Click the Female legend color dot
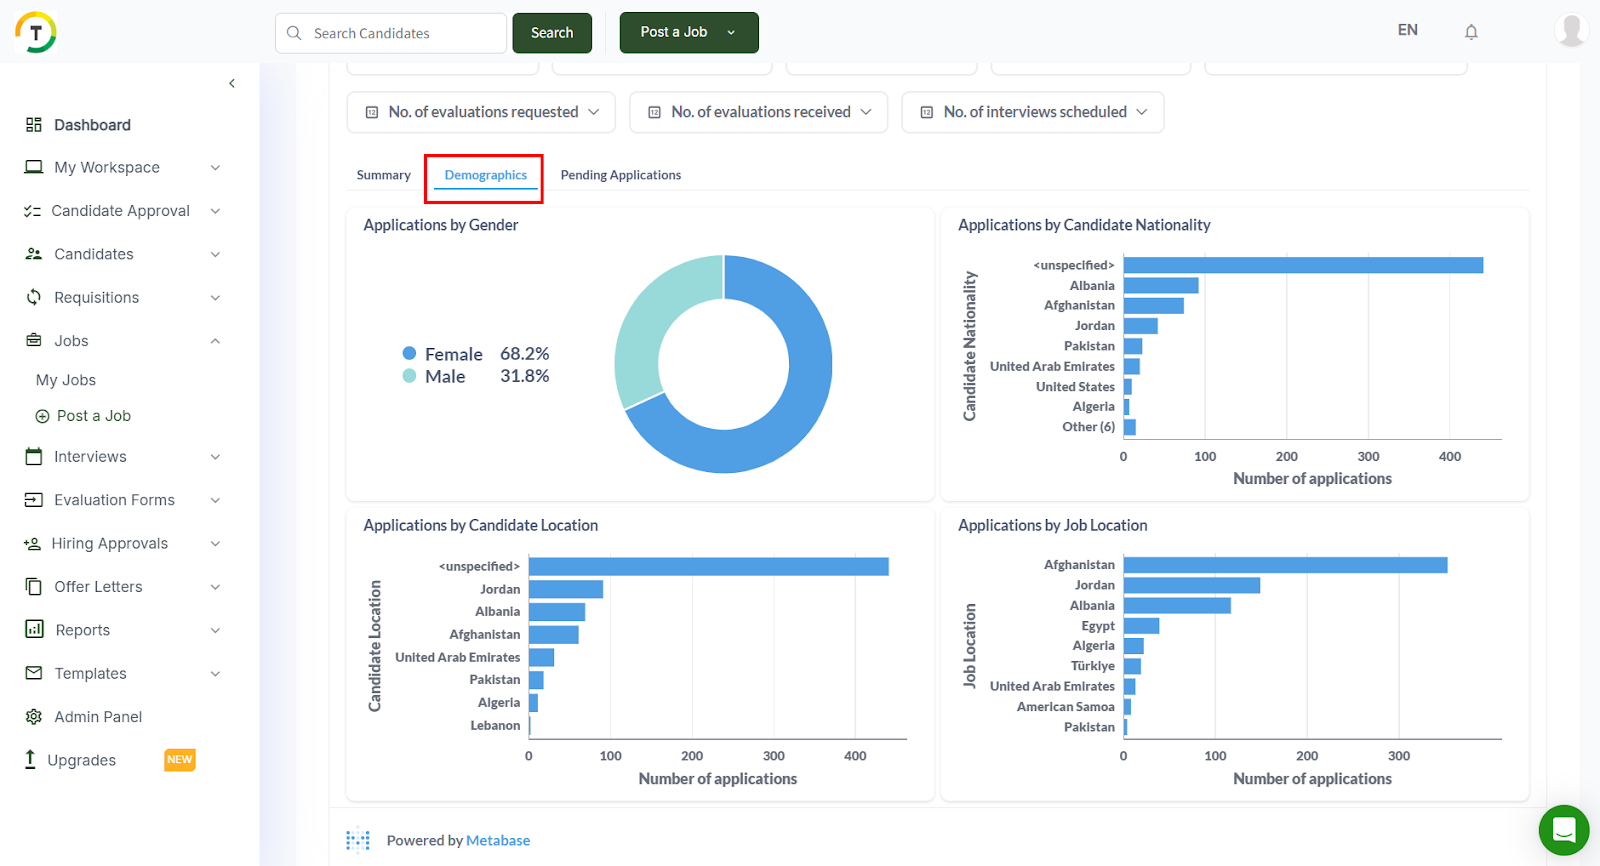This screenshot has height=866, width=1600. [409, 353]
